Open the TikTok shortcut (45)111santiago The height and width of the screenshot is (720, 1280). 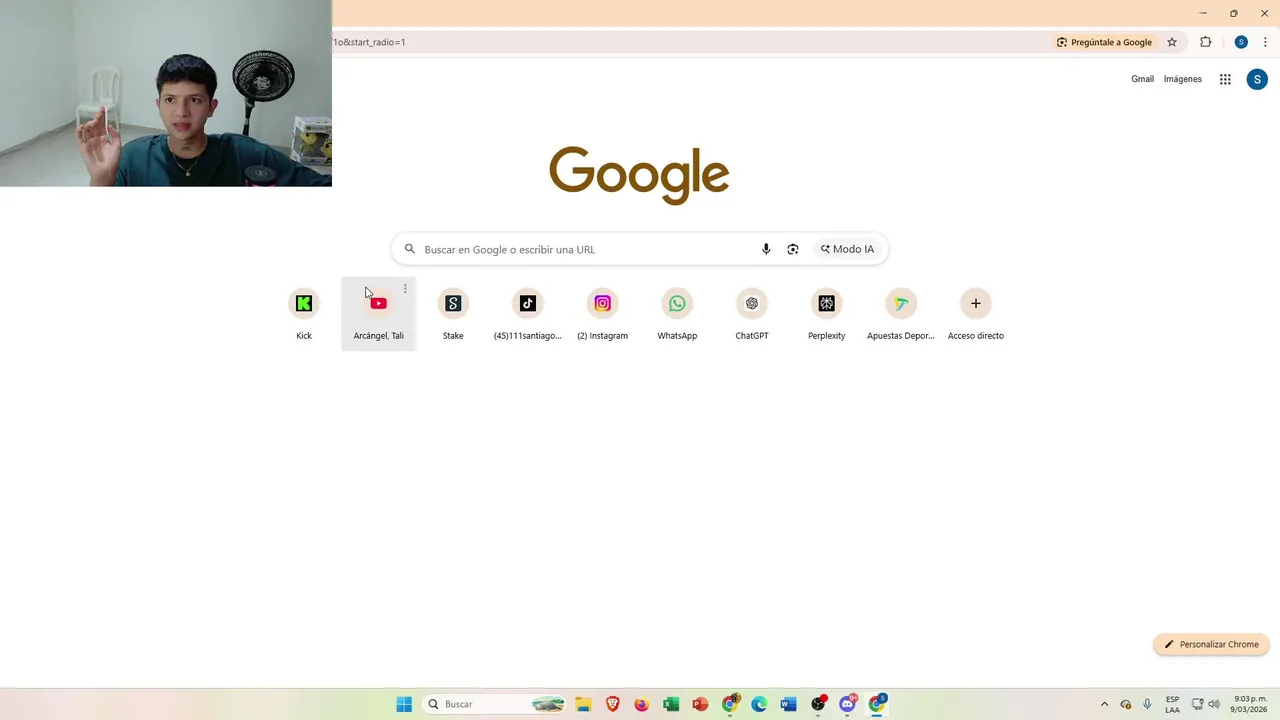(528, 314)
